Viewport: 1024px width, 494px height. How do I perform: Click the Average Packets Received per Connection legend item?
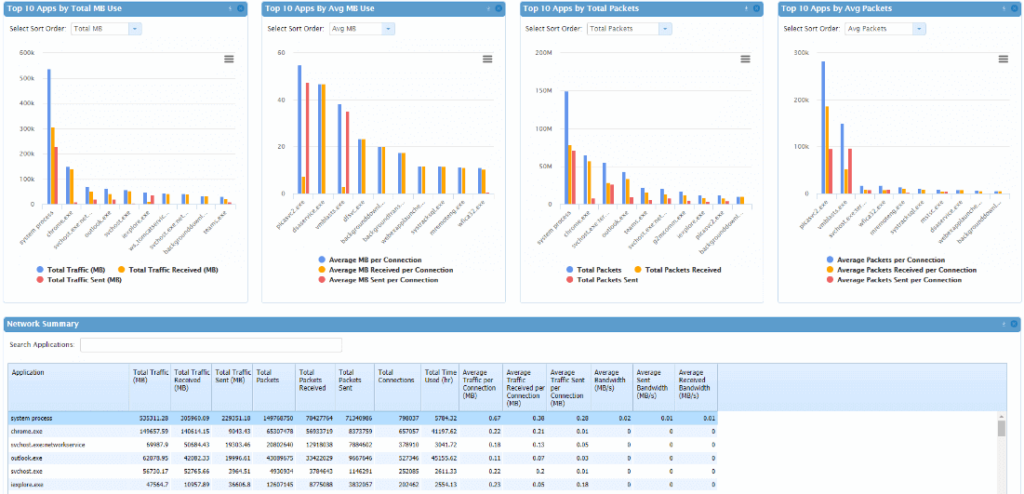point(901,269)
